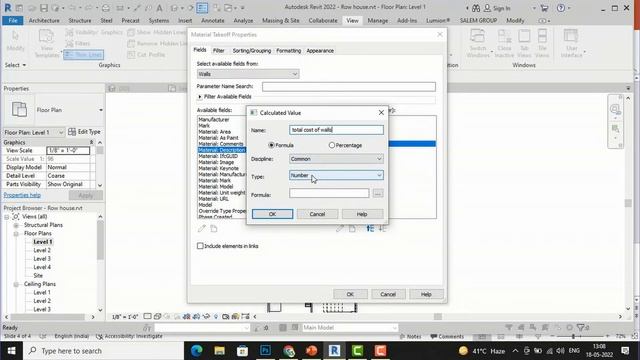
Task: Open Microsoft Edge from the taskbar
Action: [197, 351]
